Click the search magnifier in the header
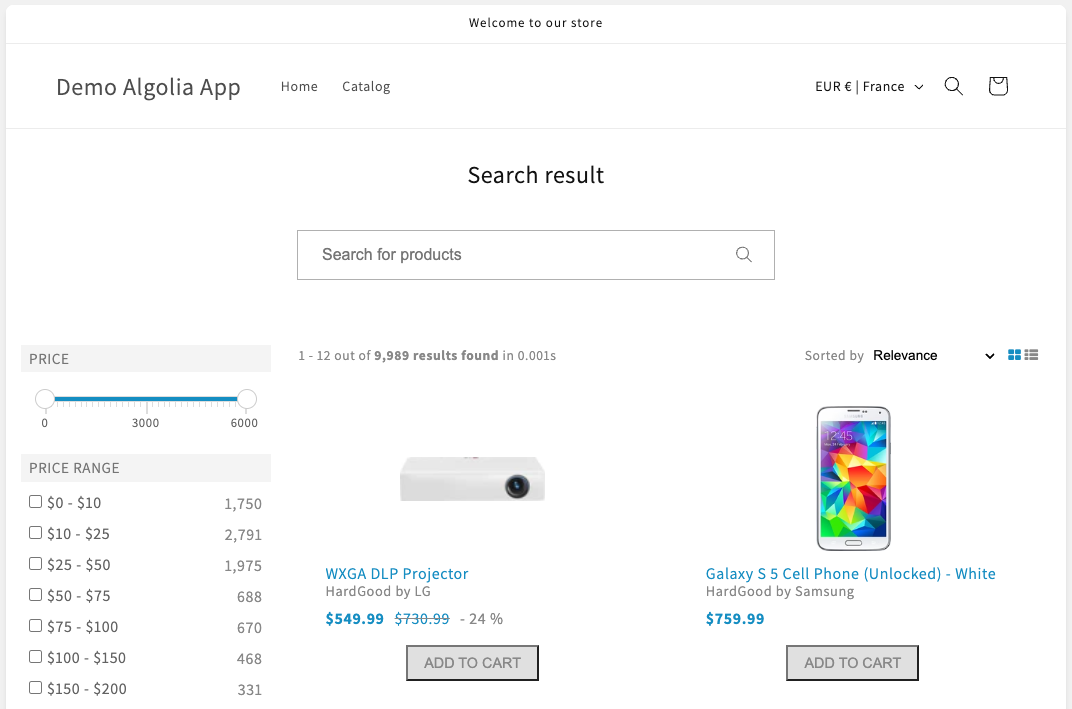This screenshot has width=1072, height=709. pyautogui.click(x=953, y=86)
